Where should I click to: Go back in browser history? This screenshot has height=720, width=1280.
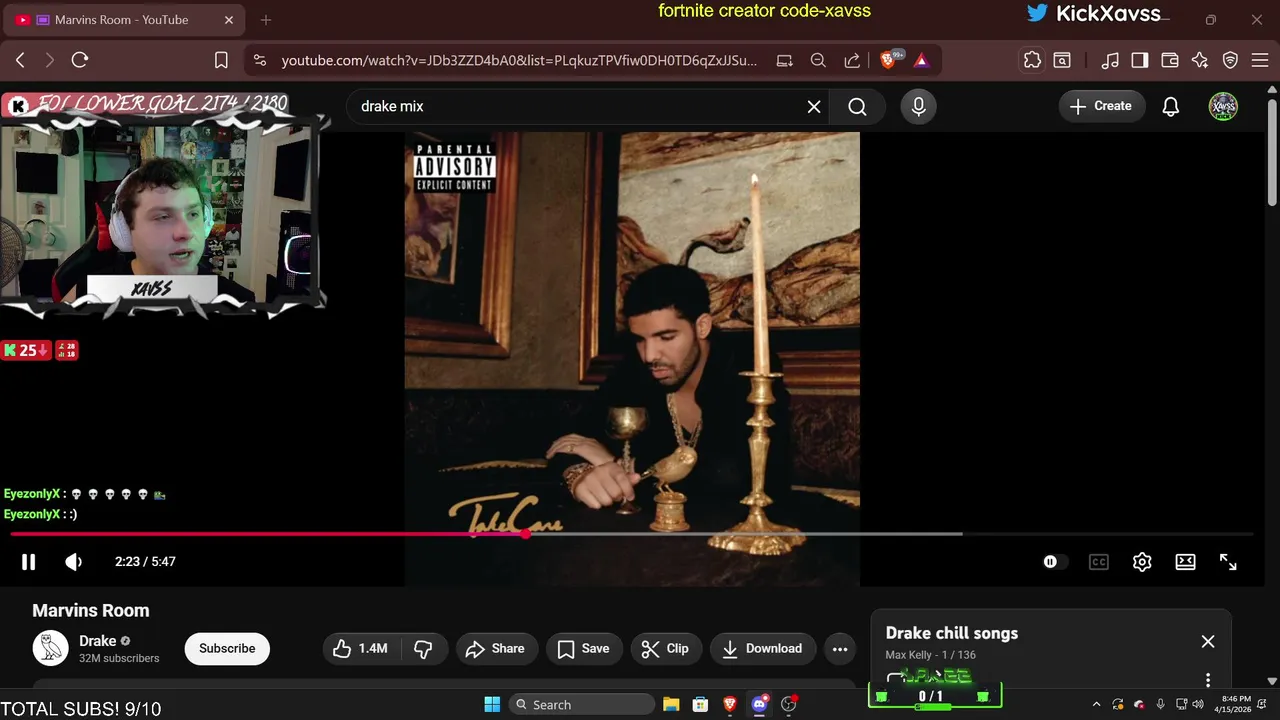(20, 60)
